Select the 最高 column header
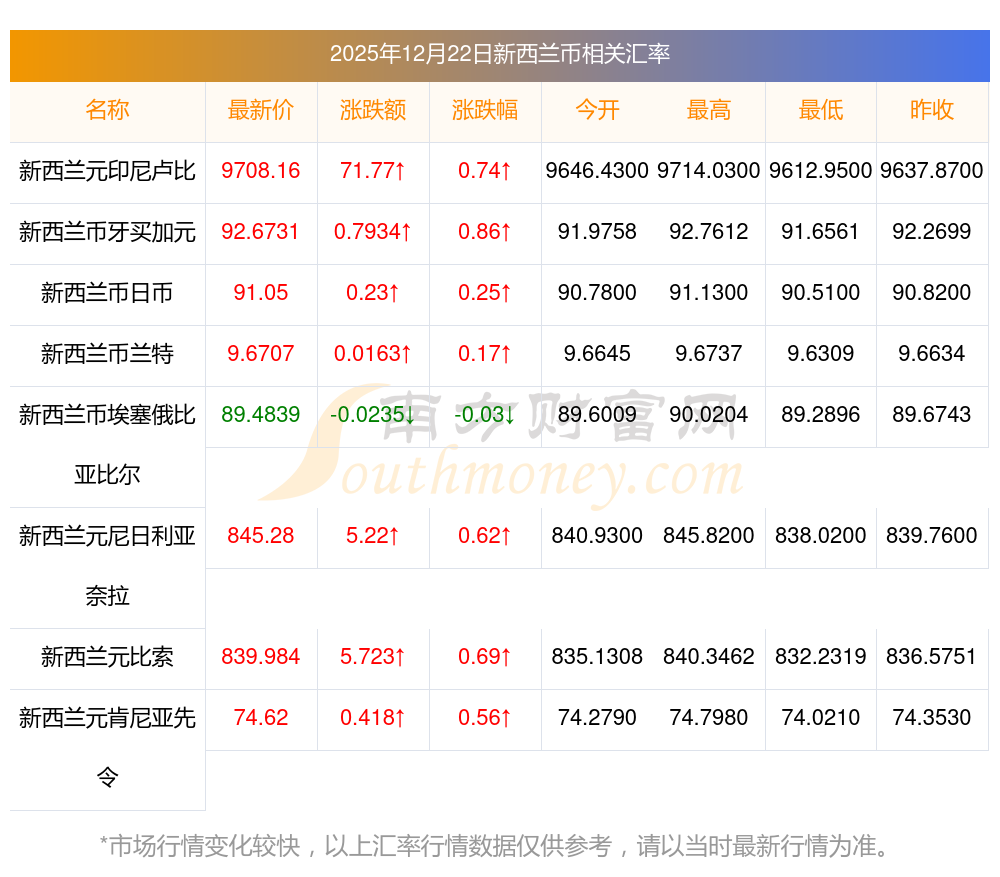 709,110
